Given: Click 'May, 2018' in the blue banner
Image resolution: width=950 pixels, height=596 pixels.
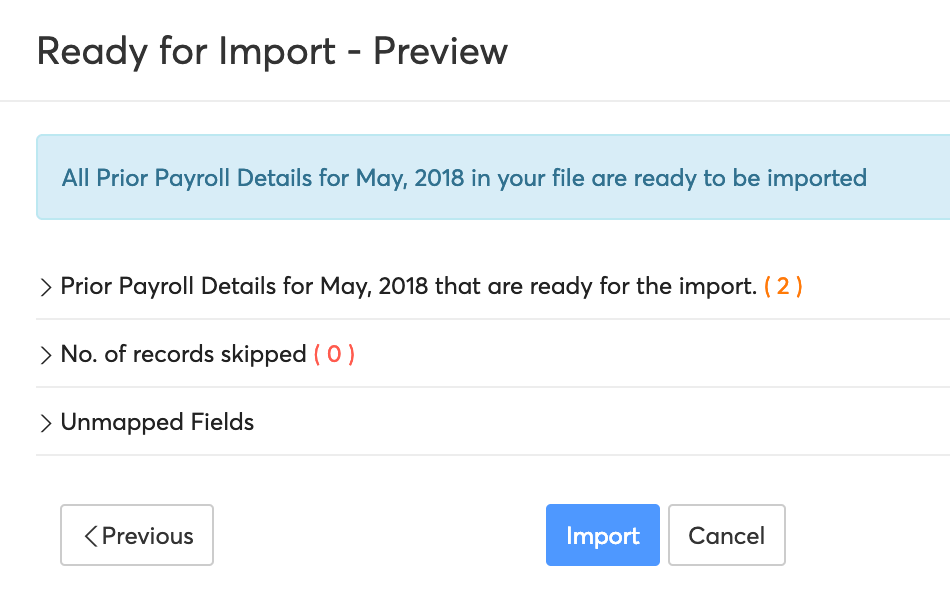Looking at the screenshot, I should pos(409,178).
